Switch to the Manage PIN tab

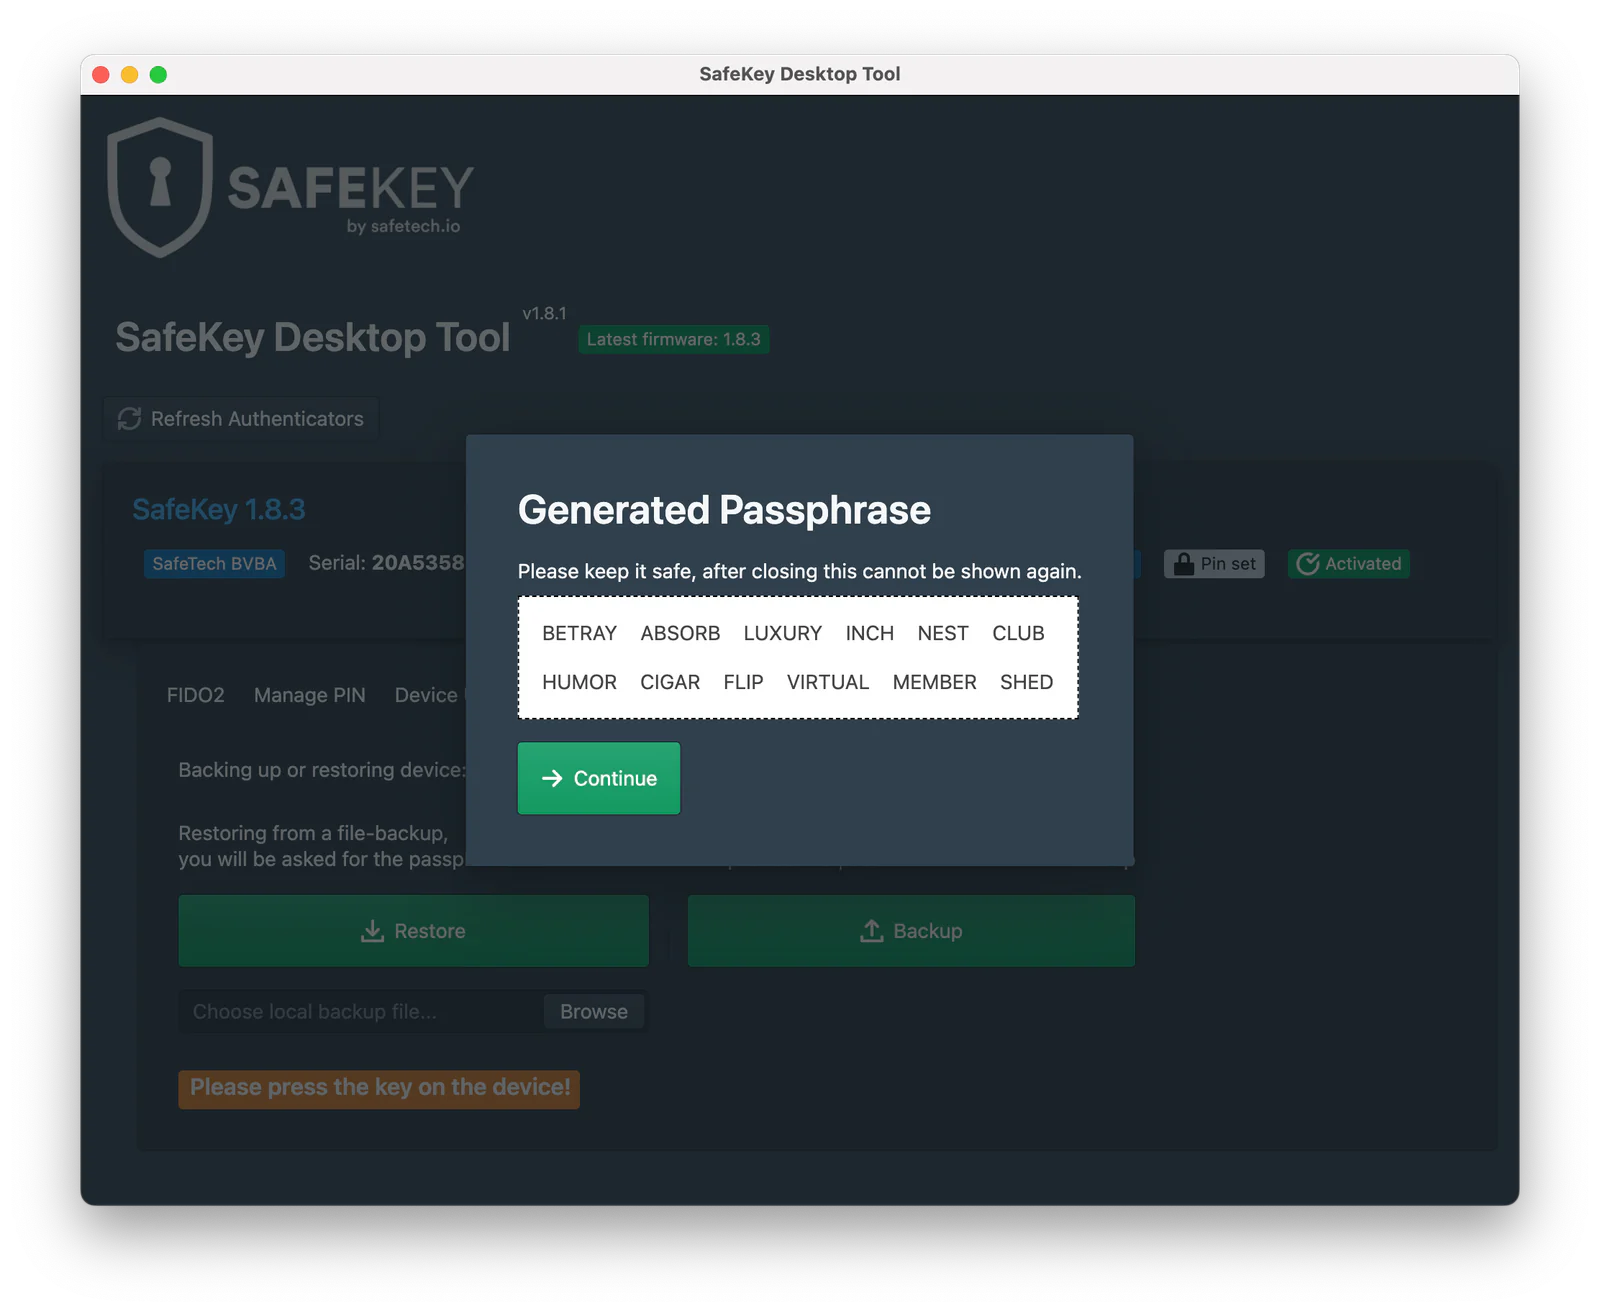click(310, 695)
